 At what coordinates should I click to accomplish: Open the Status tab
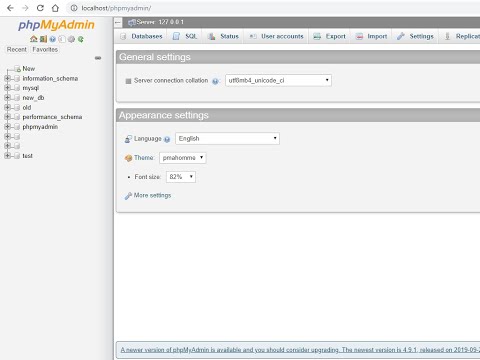coord(223,36)
